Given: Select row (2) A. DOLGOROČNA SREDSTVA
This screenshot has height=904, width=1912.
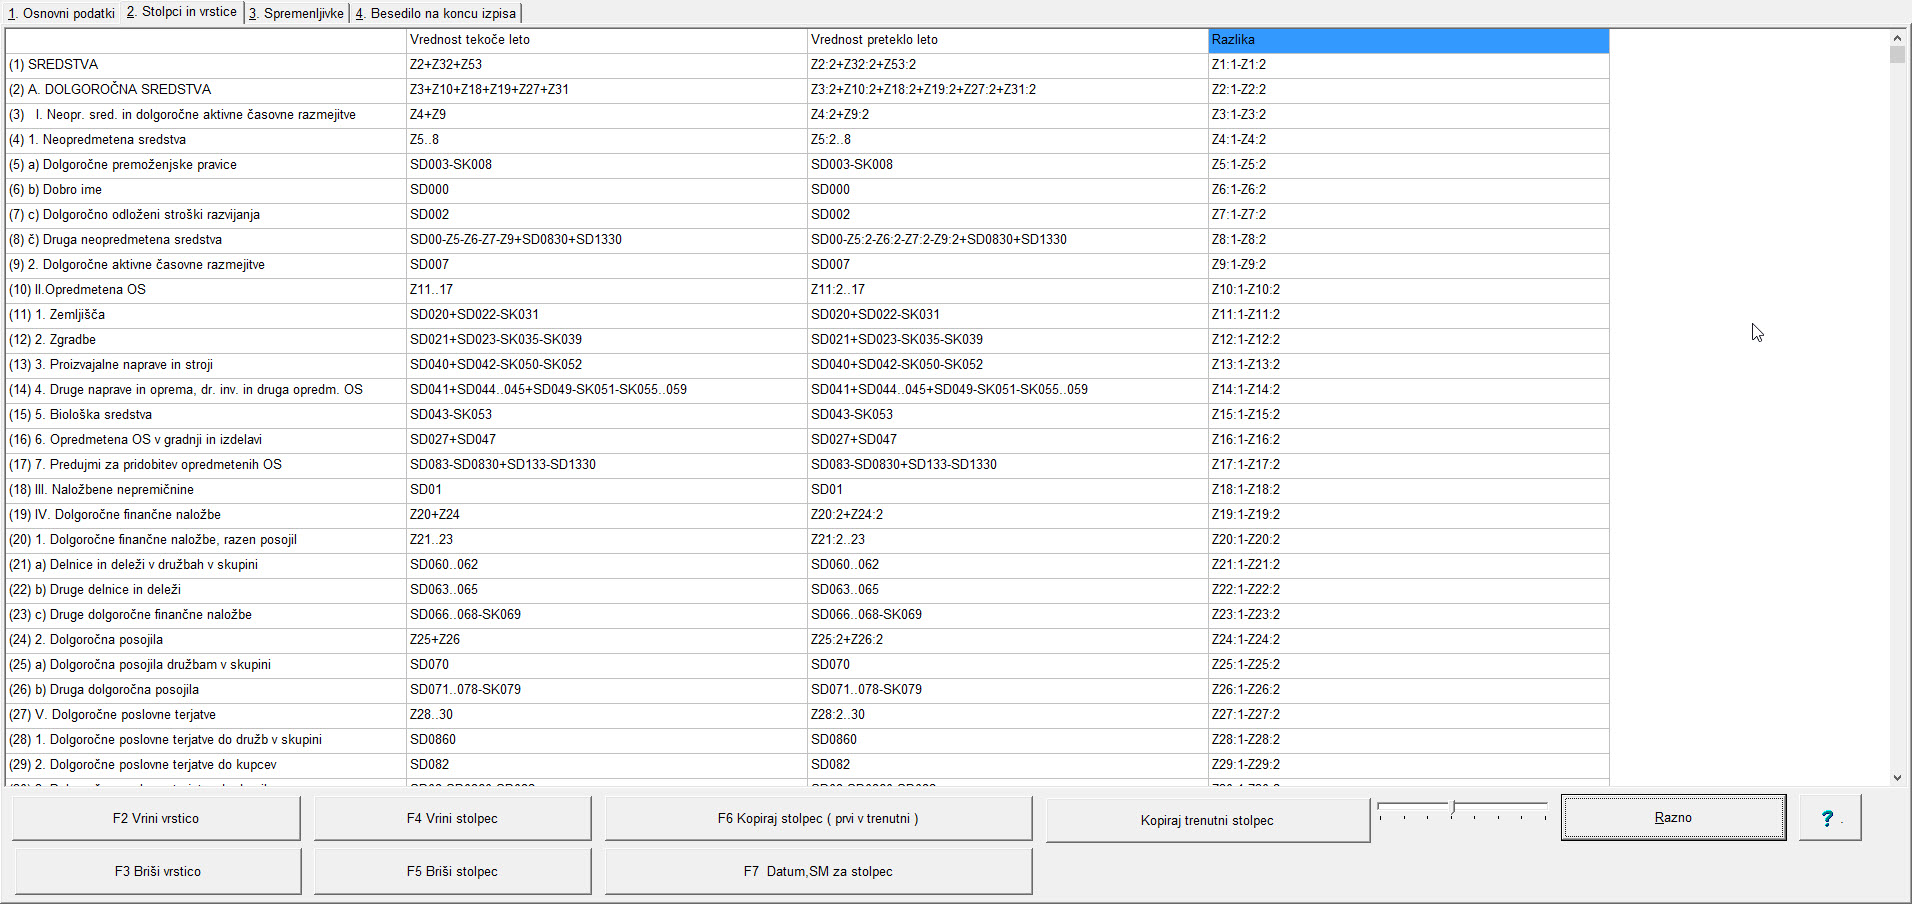Looking at the screenshot, I should [x=206, y=90].
